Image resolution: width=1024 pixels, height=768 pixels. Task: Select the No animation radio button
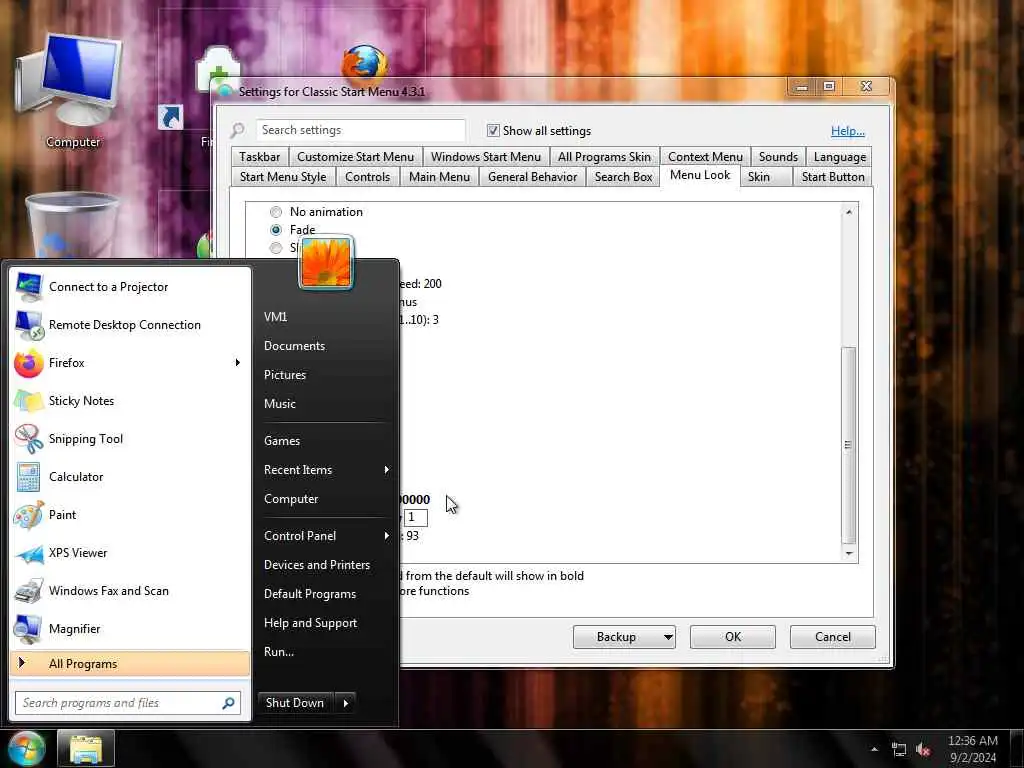[x=276, y=212]
